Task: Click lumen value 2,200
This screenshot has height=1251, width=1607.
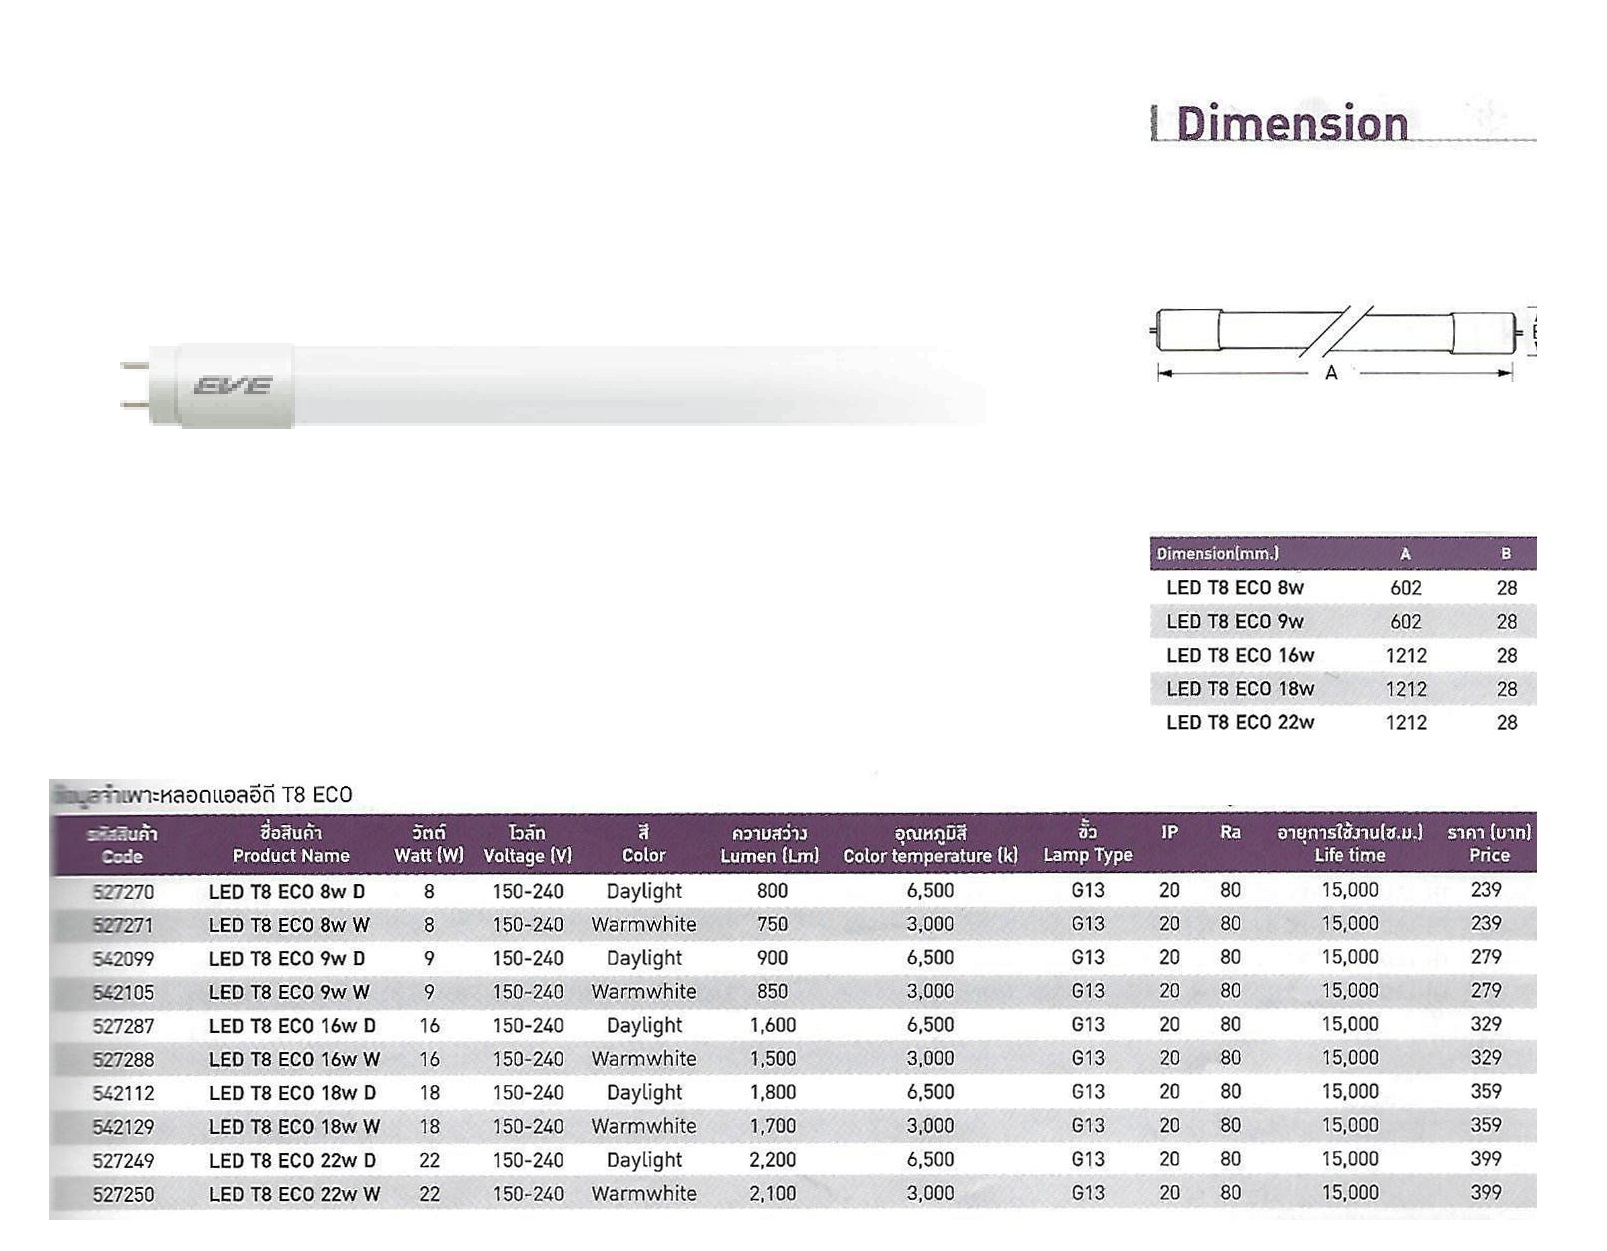Action: [x=773, y=1160]
